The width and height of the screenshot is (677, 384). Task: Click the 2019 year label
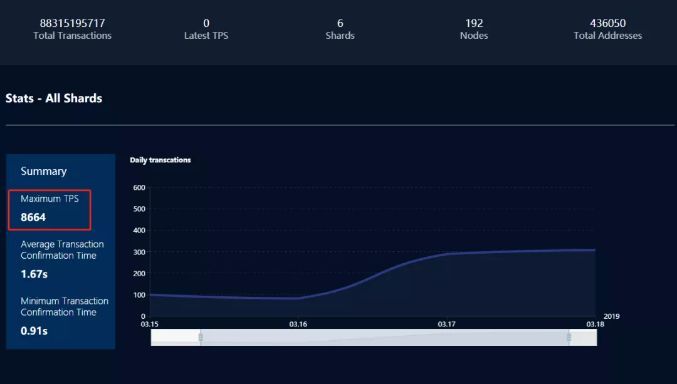pos(611,316)
